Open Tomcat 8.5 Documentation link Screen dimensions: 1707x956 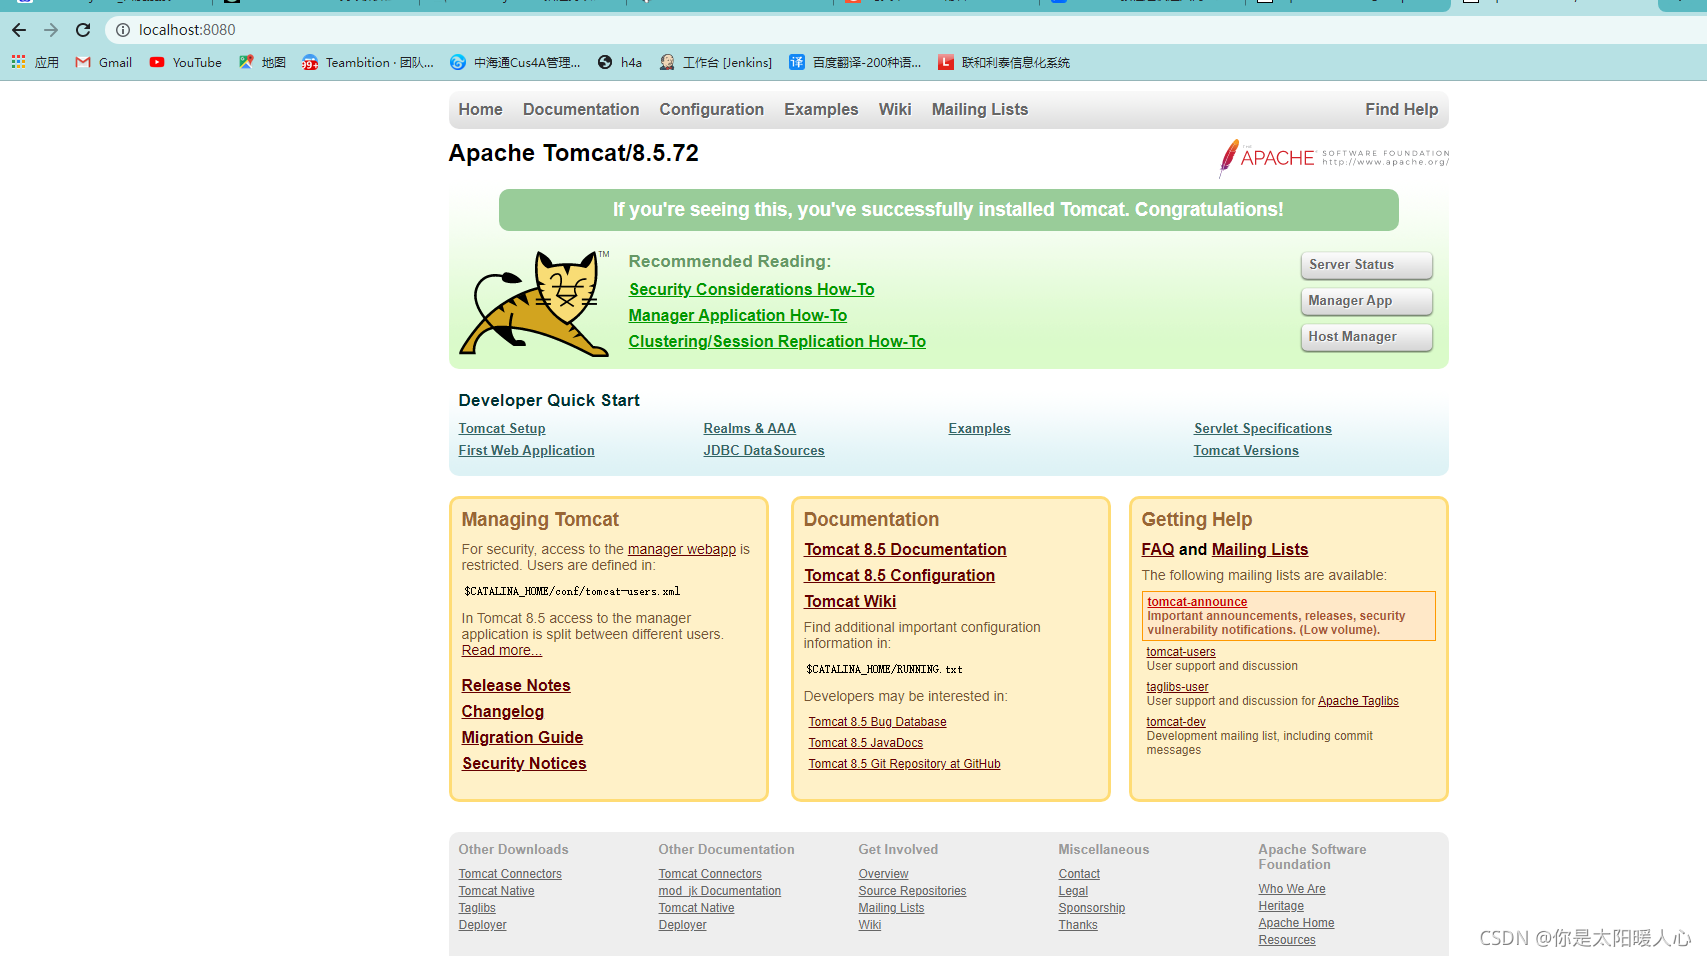click(905, 549)
